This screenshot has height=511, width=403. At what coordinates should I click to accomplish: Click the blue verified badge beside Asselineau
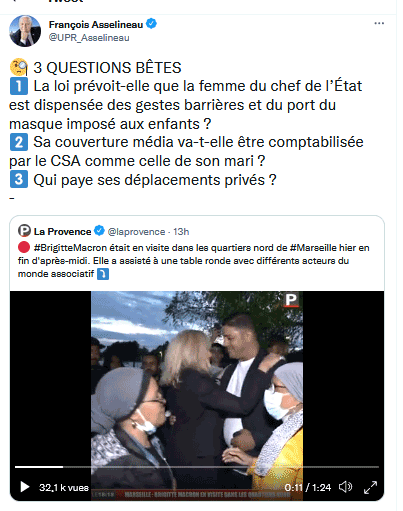coord(151,24)
